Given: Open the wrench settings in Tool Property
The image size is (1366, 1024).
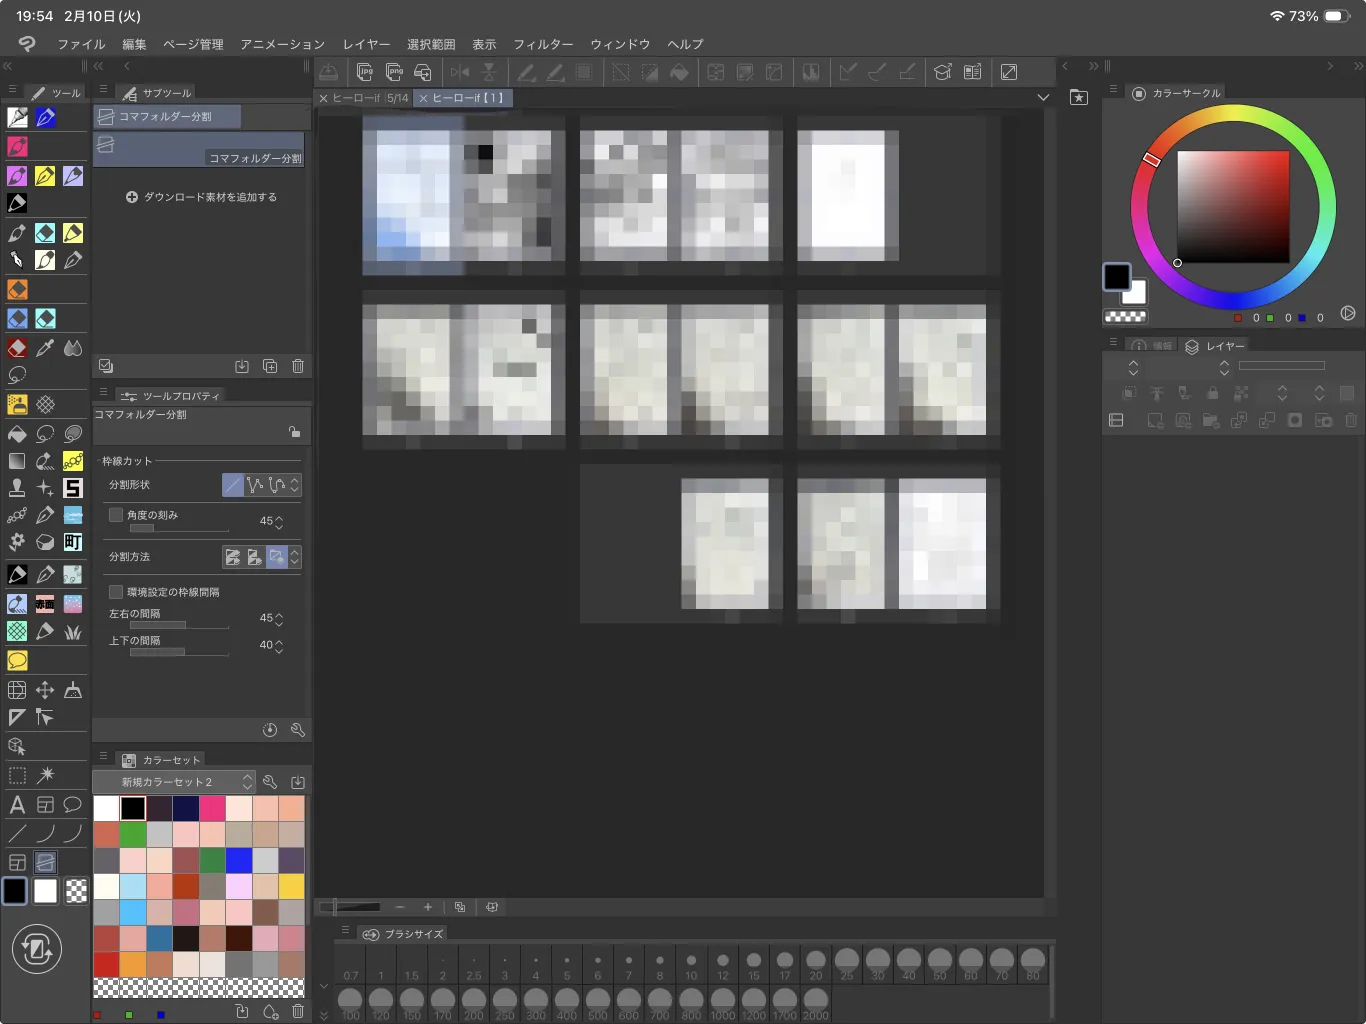Looking at the screenshot, I should [298, 730].
